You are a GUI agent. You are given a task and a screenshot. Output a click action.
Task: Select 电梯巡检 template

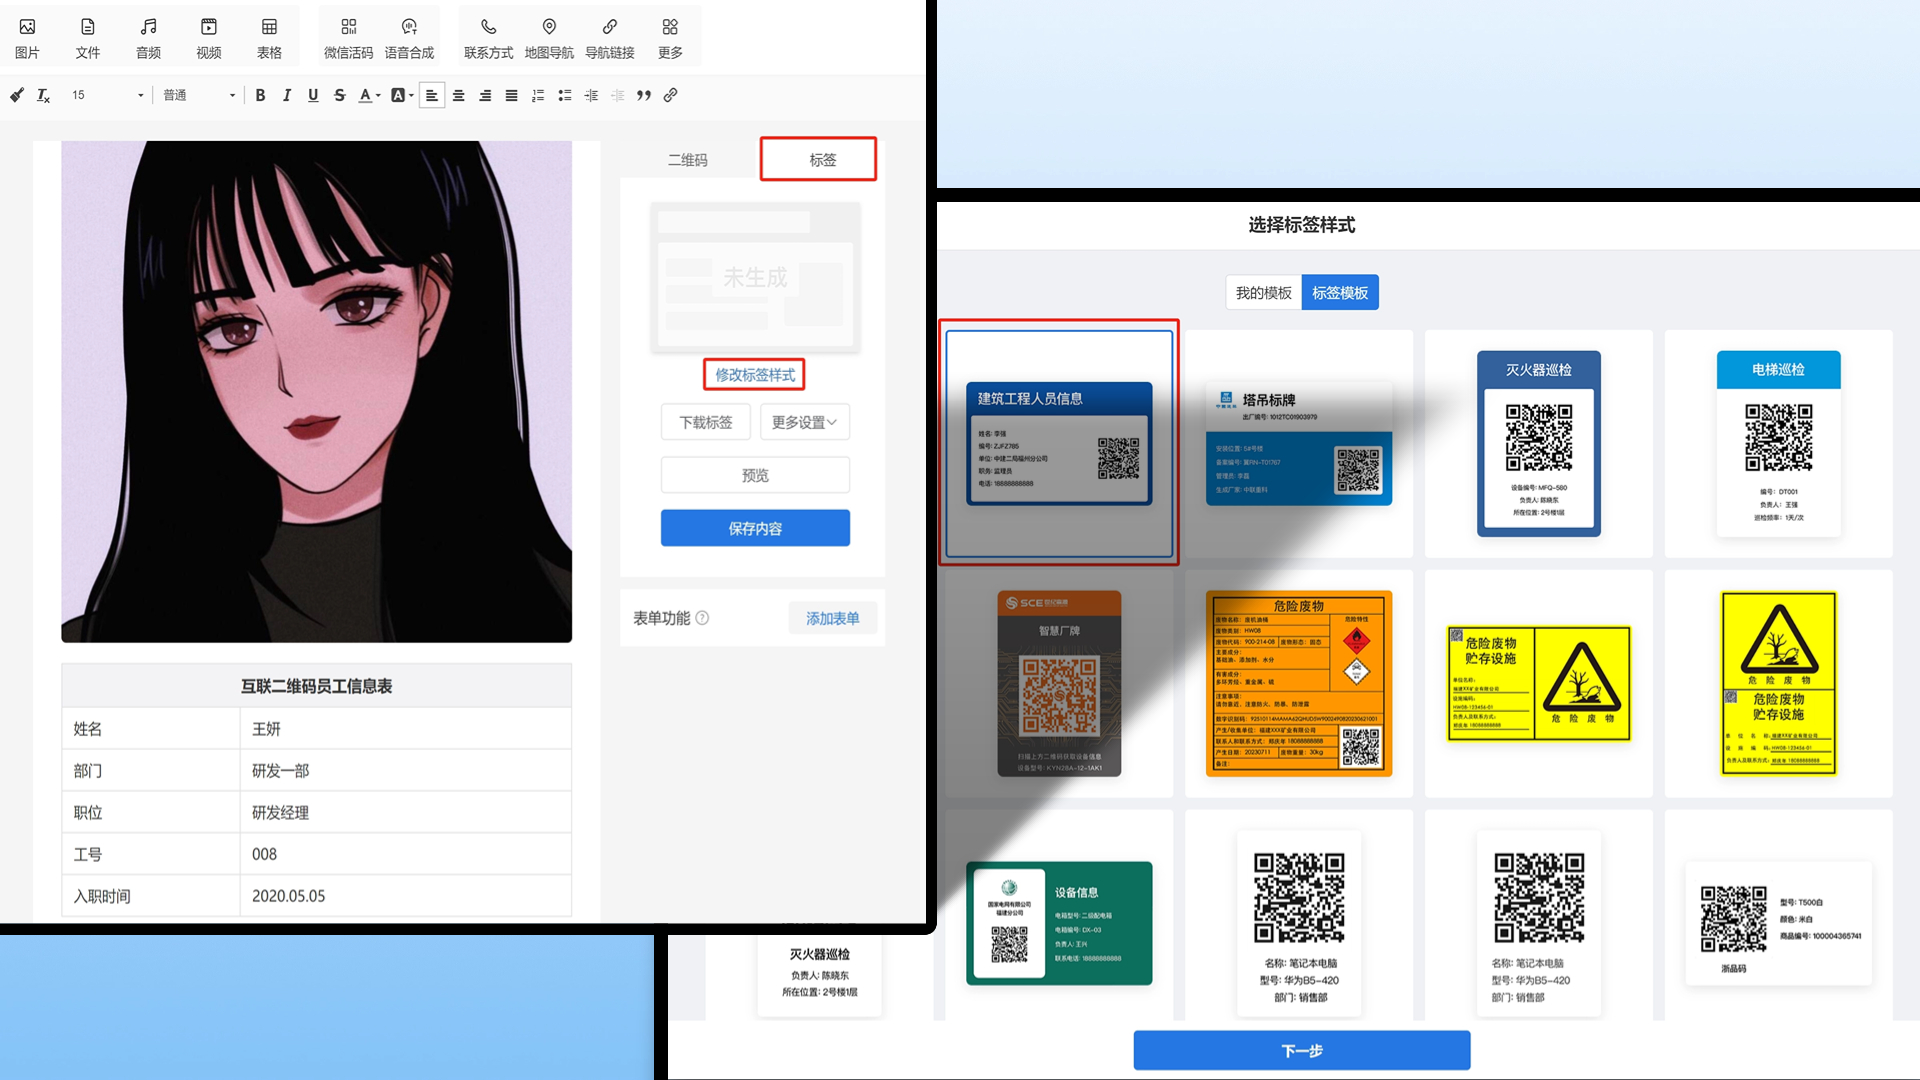tap(1779, 443)
